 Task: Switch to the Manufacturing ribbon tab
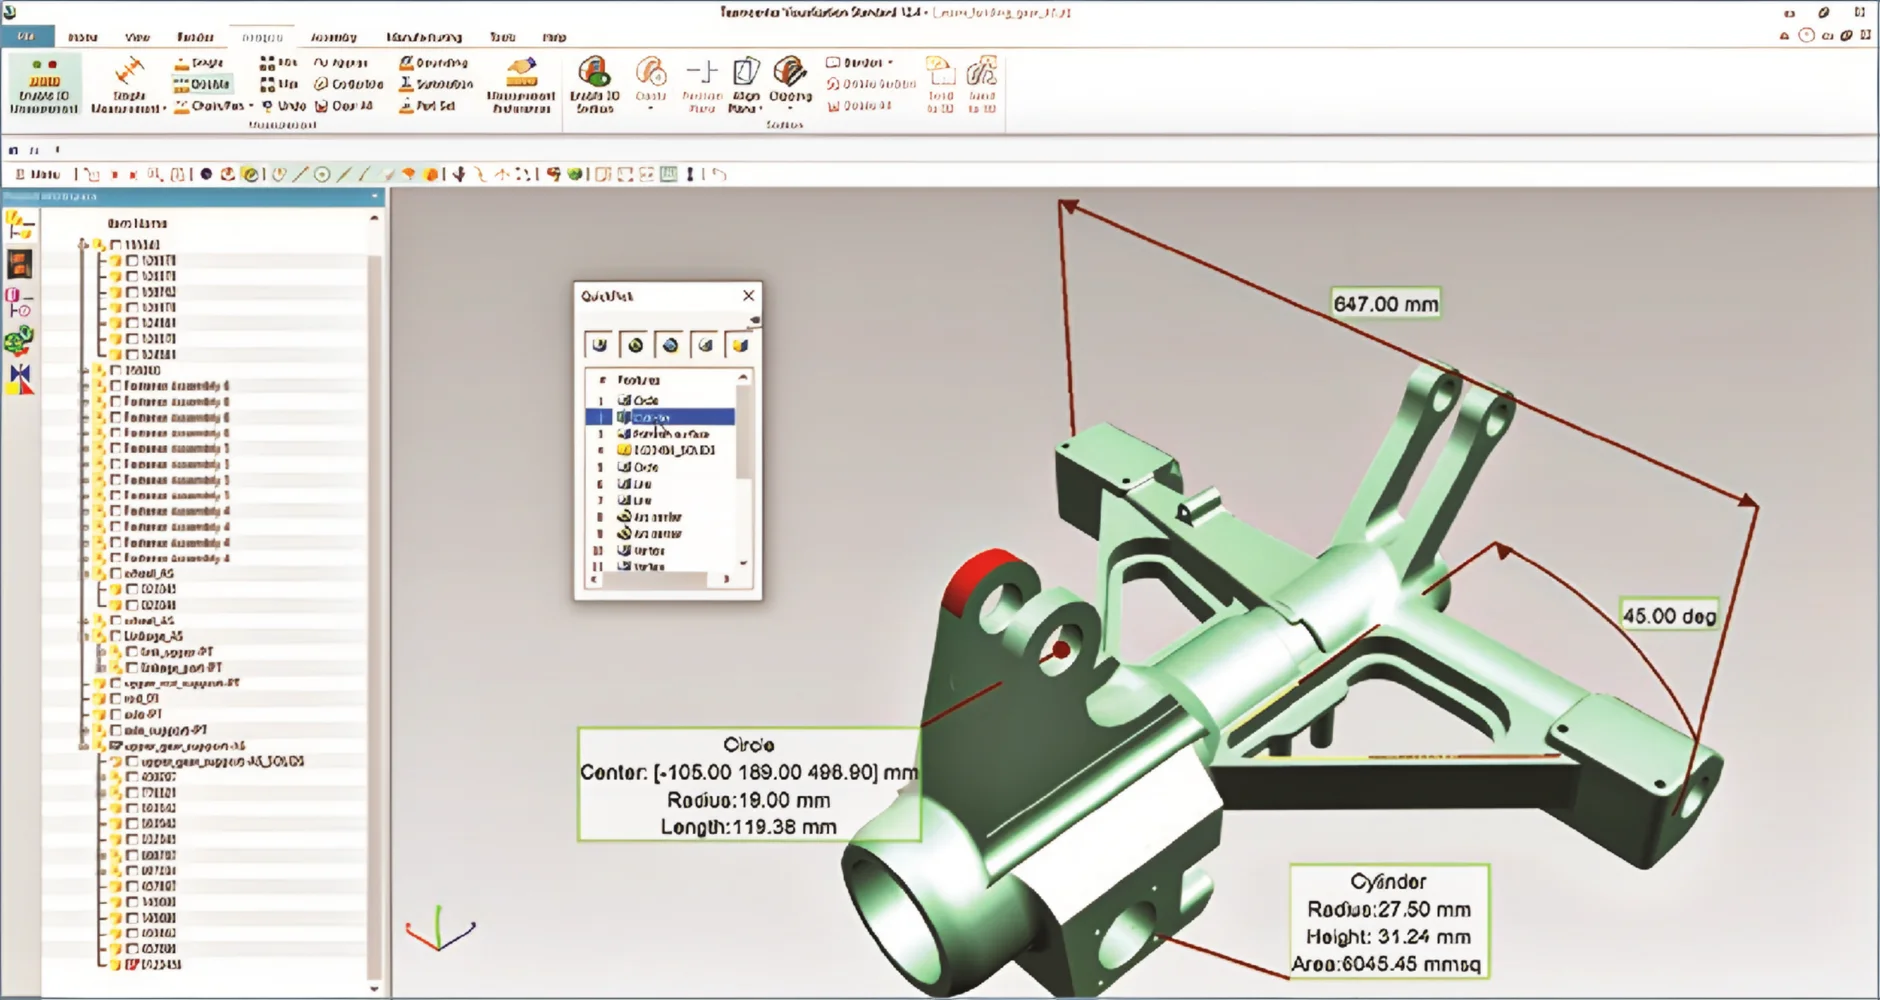[x=424, y=37]
